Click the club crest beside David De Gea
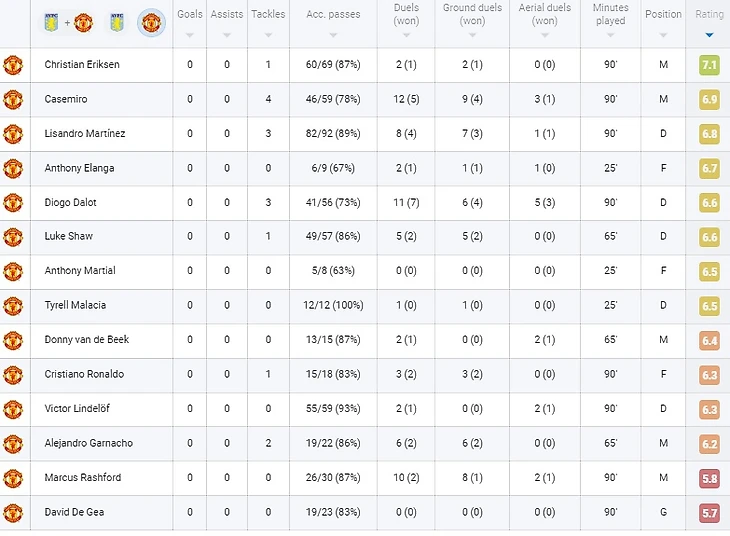The image size is (730, 536). (13, 512)
